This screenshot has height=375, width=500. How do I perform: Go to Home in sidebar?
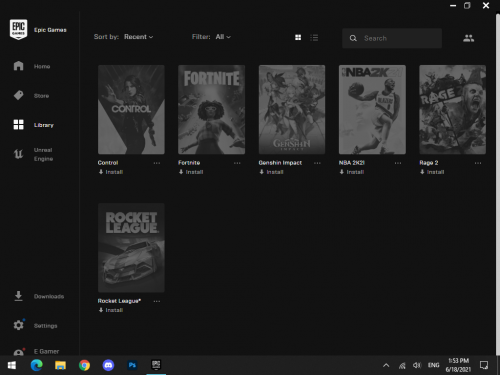[x=42, y=66]
